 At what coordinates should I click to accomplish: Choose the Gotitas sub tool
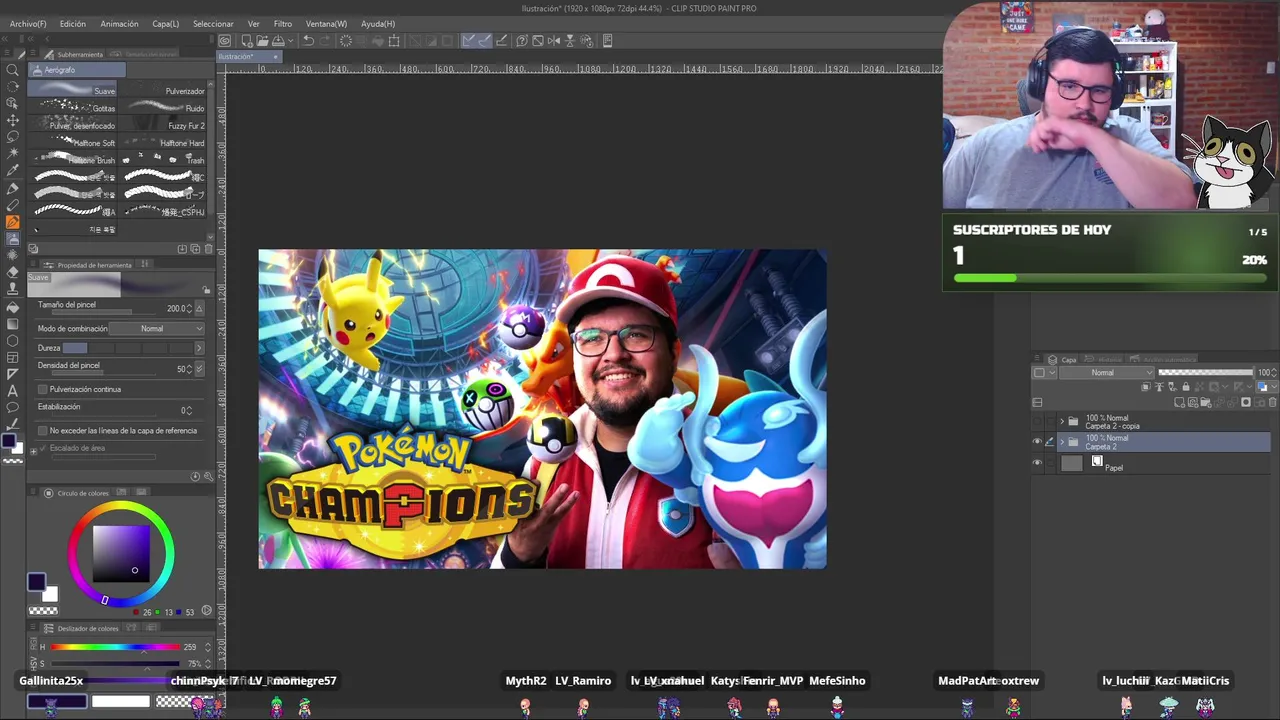pyautogui.click(x=72, y=107)
